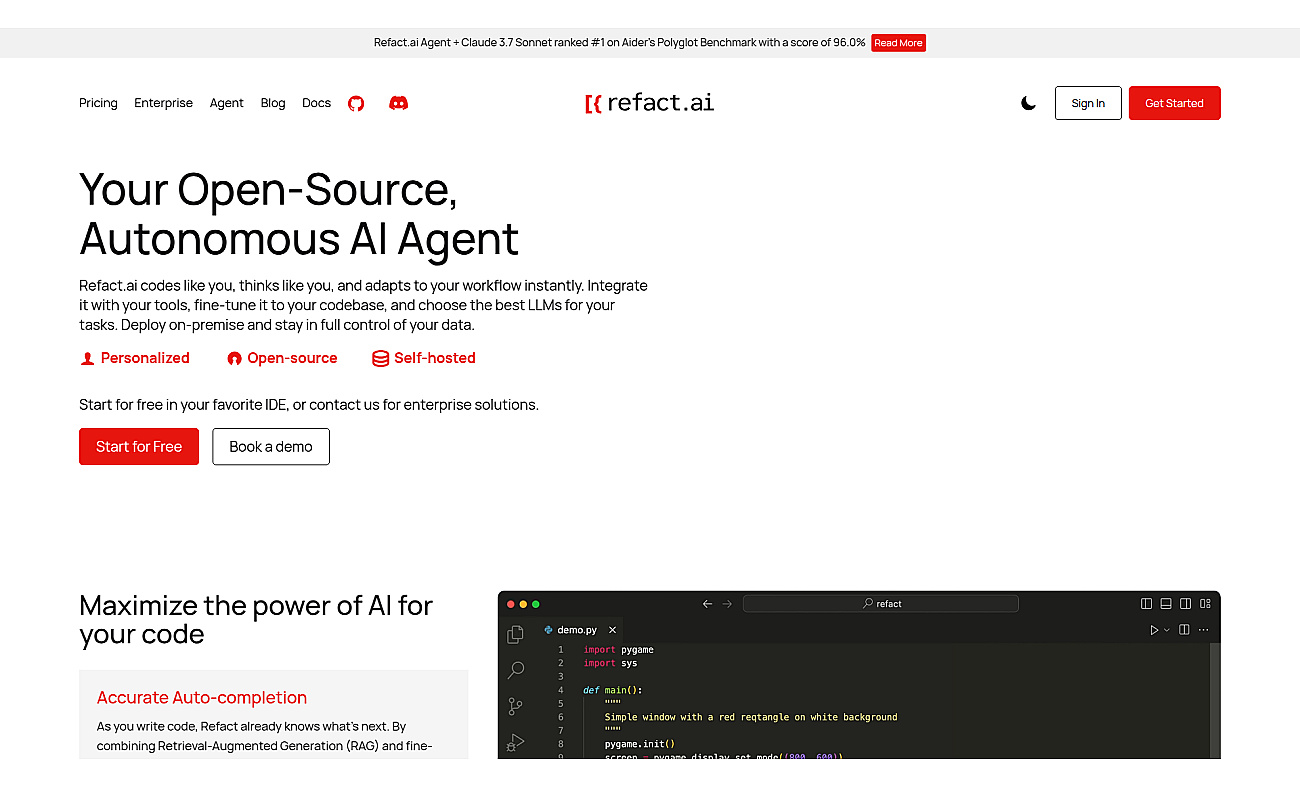Select the demo.py editor tab
This screenshot has width=1300, height=788.
coord(578,630)
